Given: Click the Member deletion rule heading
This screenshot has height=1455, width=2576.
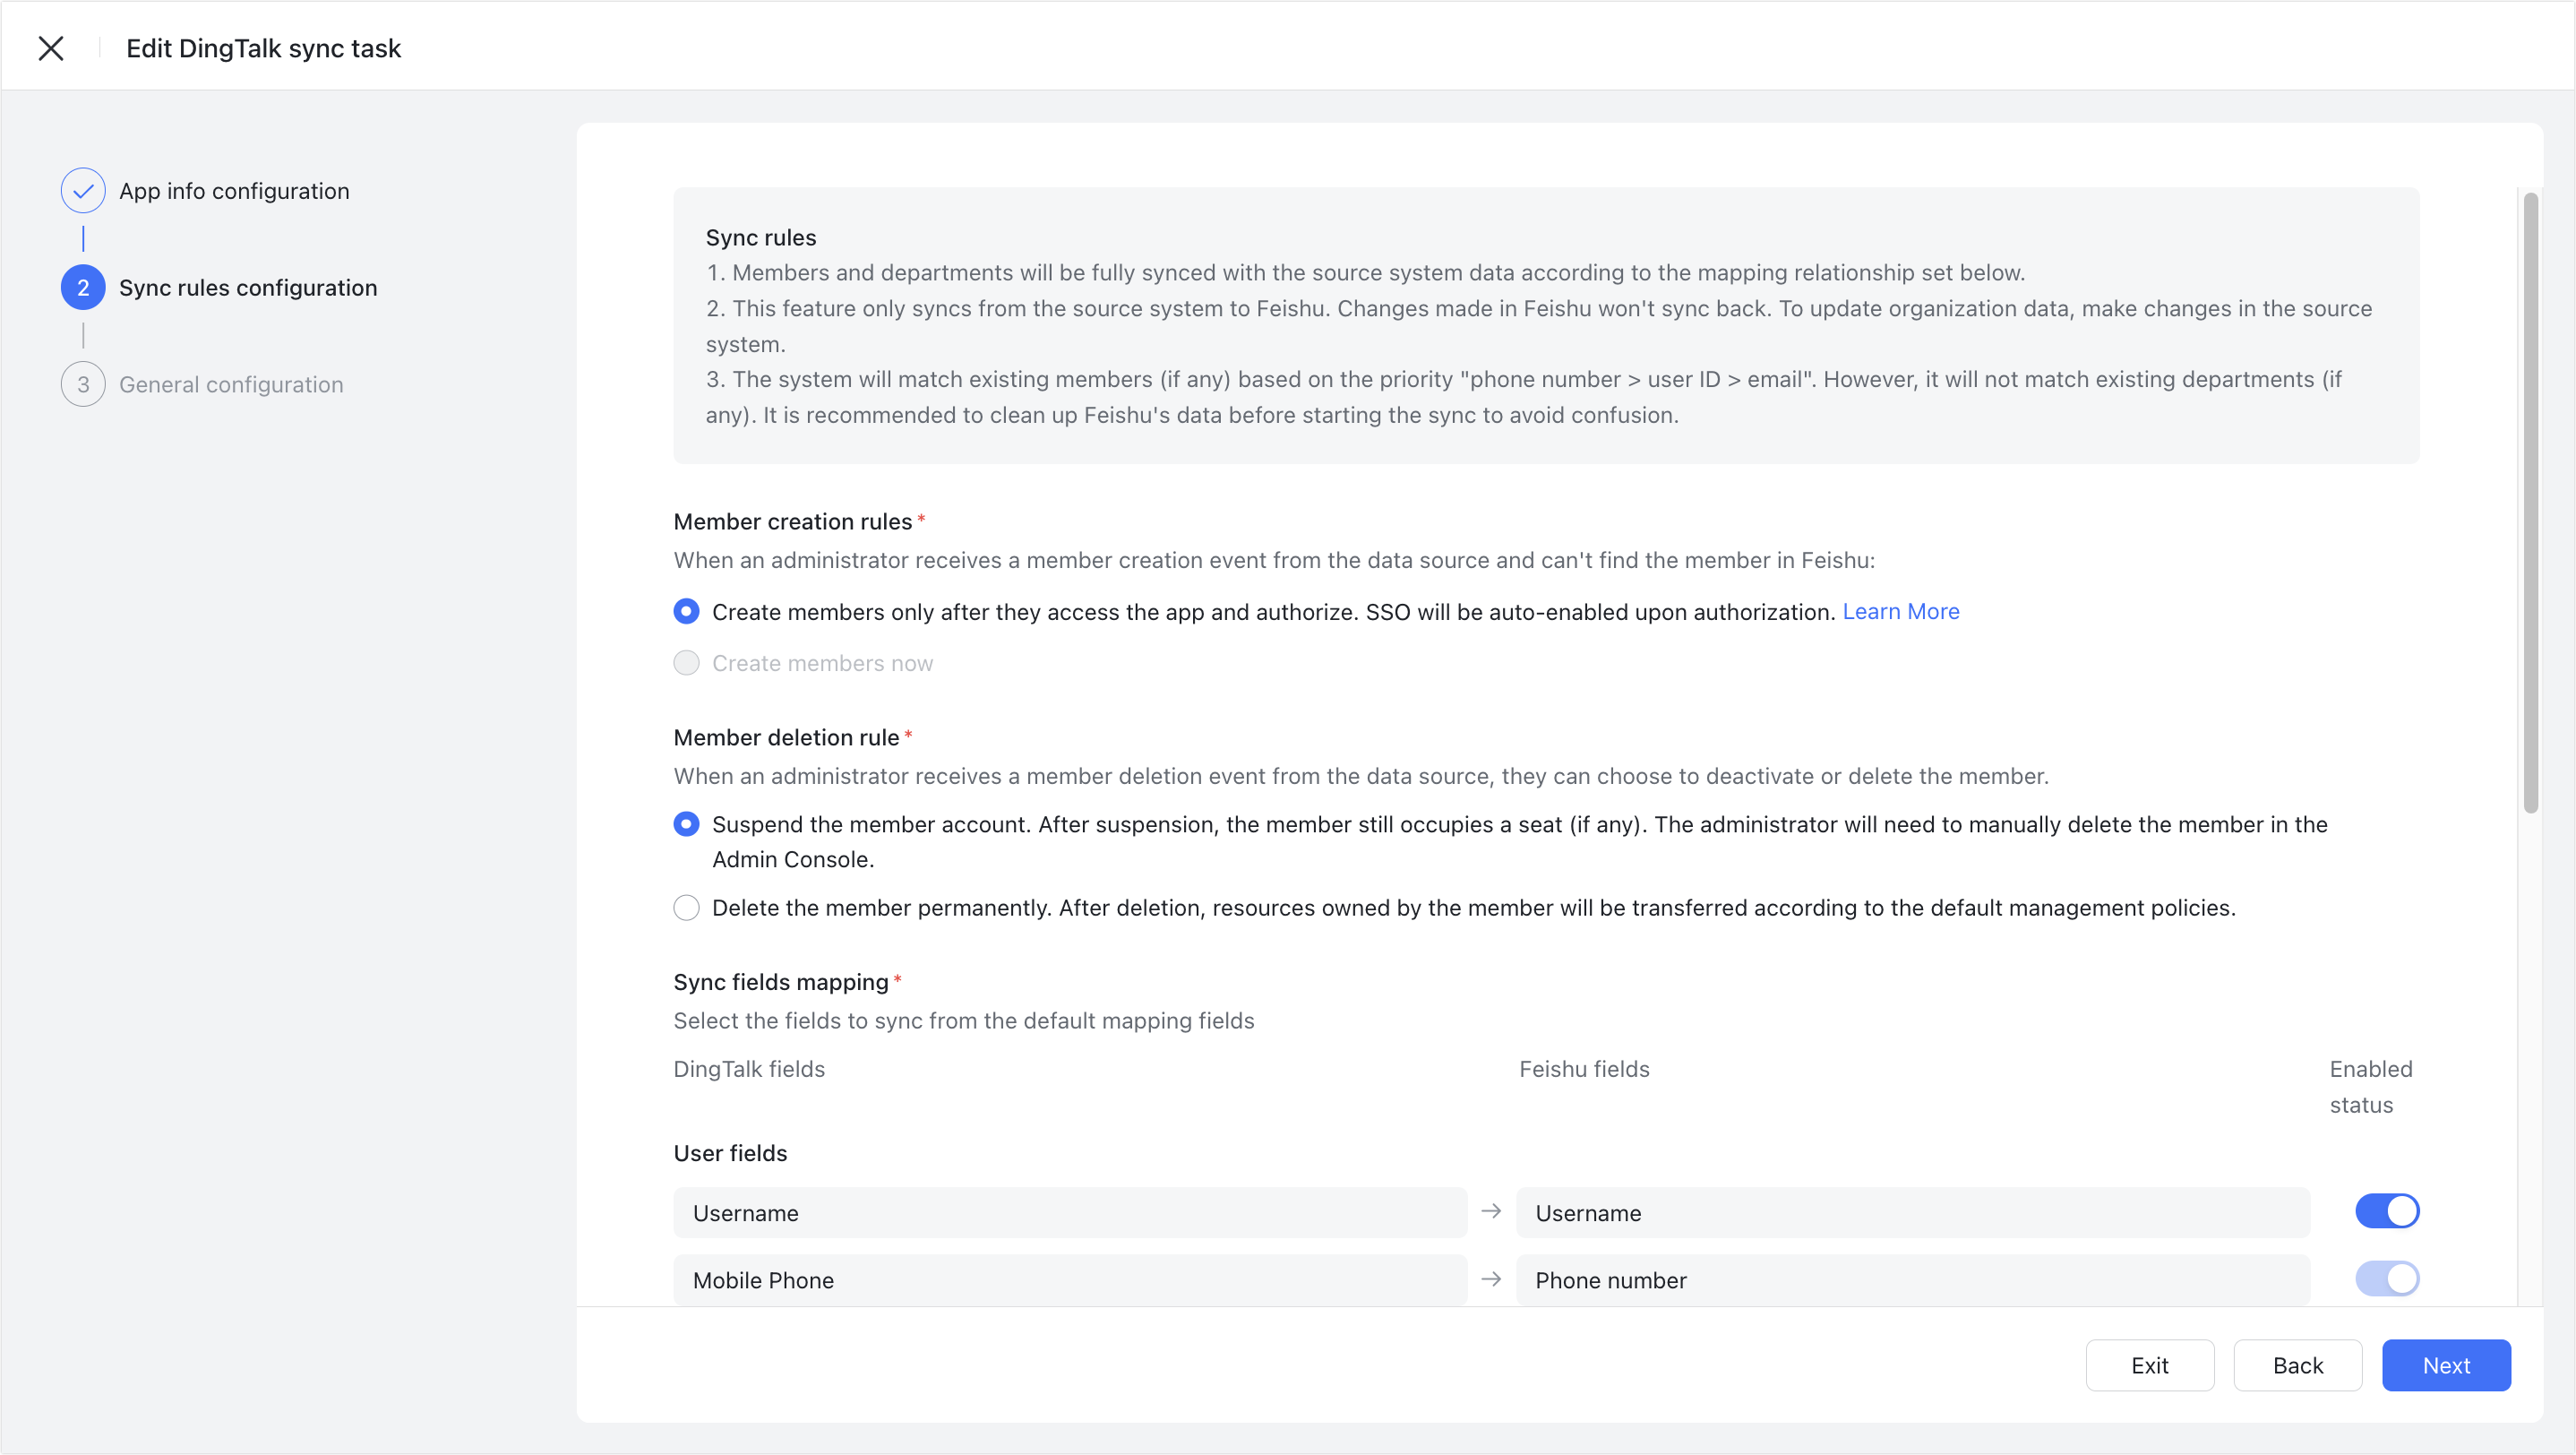Looking at the screenshot, I should tap(786, 737).
